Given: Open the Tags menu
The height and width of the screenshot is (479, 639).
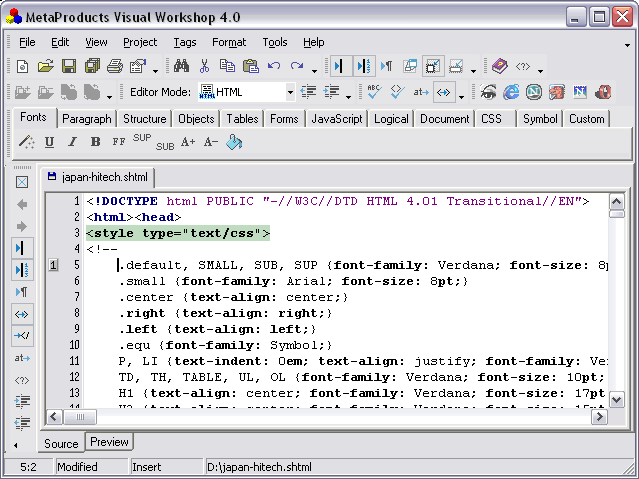Looking at the screenshot, I should click(185, 42).
